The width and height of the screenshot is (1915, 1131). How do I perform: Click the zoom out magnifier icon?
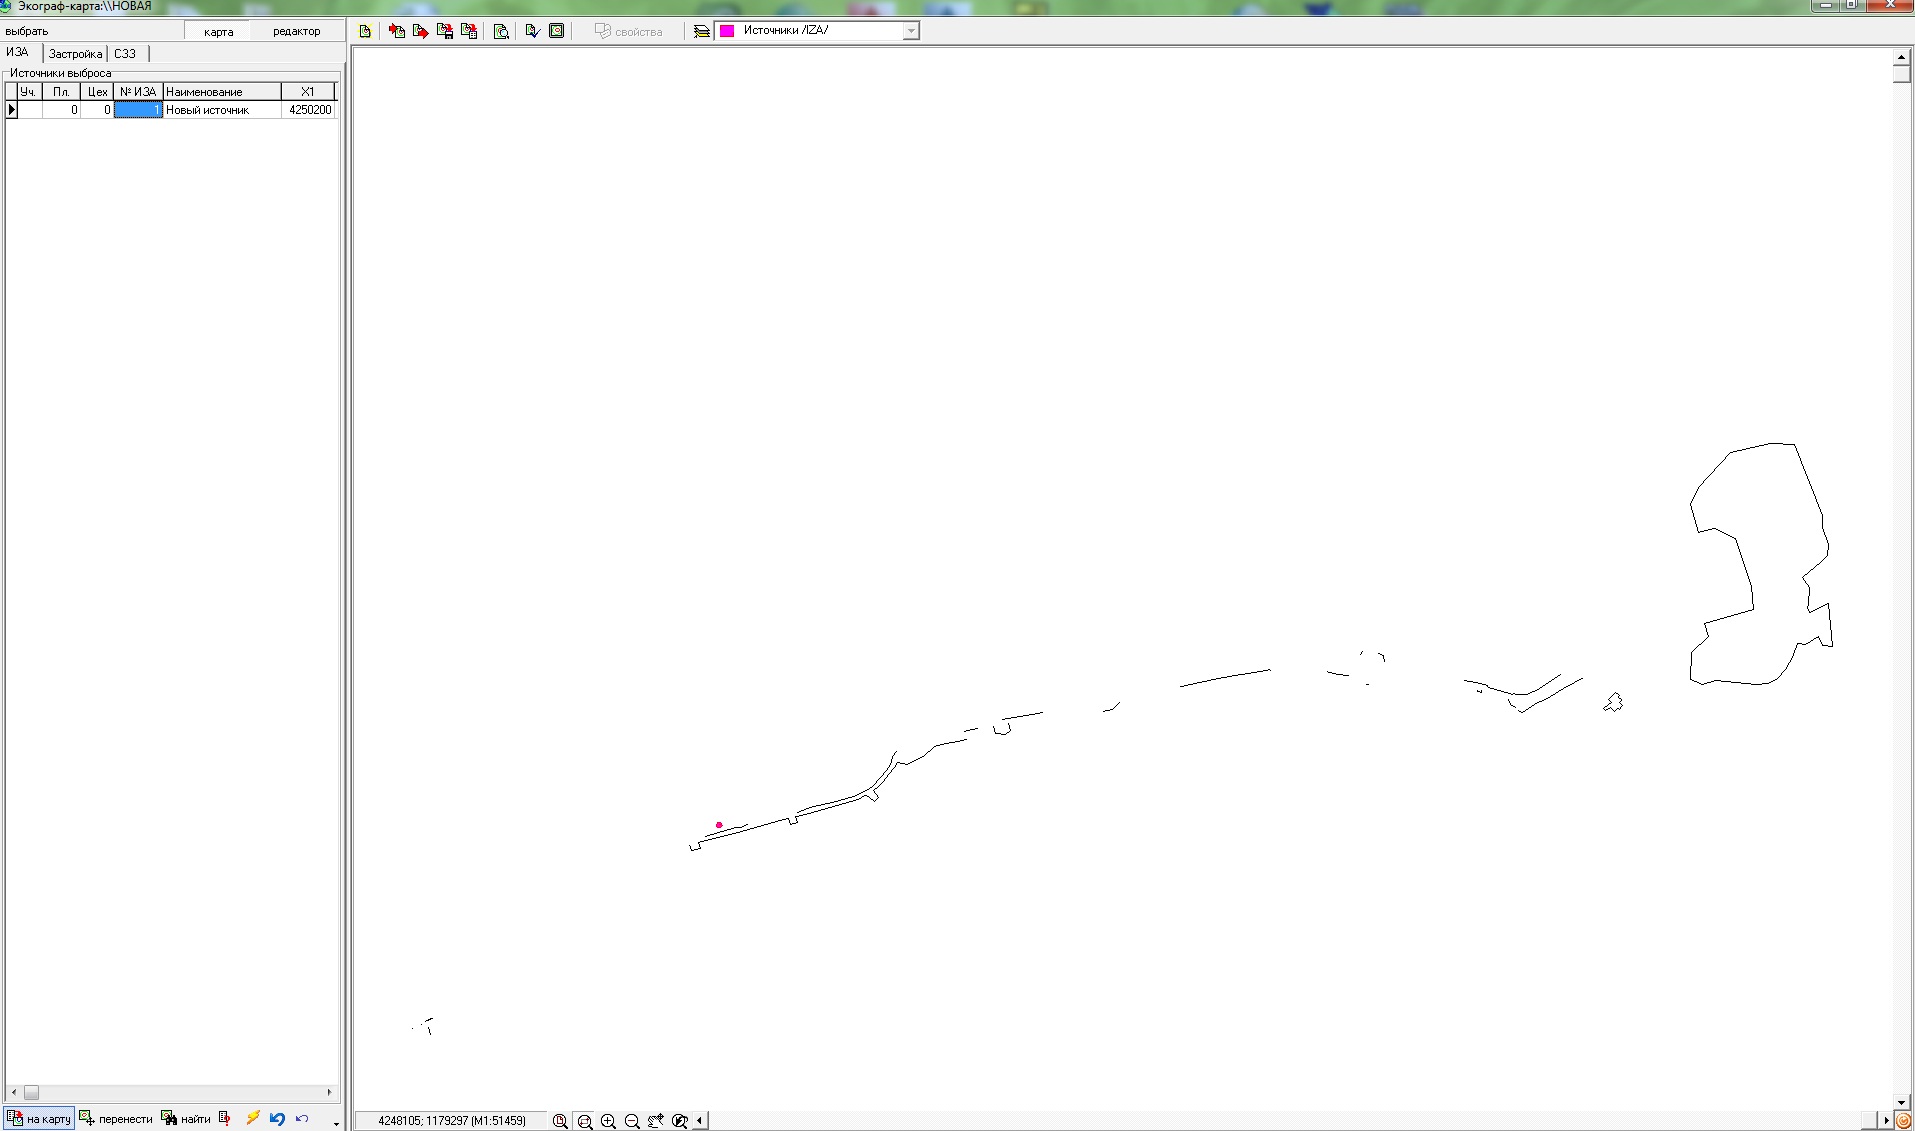point(632,1121)
